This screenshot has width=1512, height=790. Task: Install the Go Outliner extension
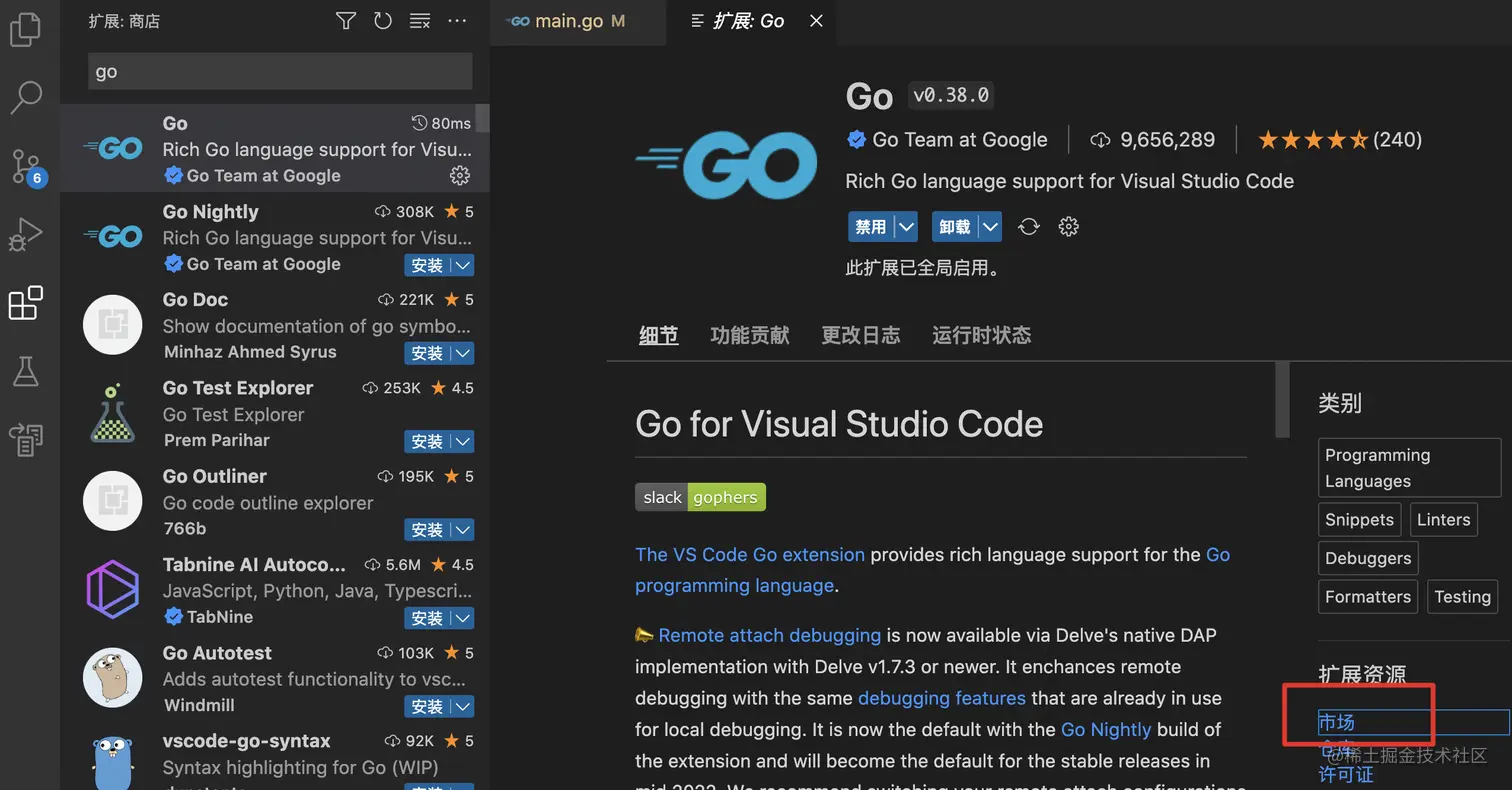click(427, 530)
